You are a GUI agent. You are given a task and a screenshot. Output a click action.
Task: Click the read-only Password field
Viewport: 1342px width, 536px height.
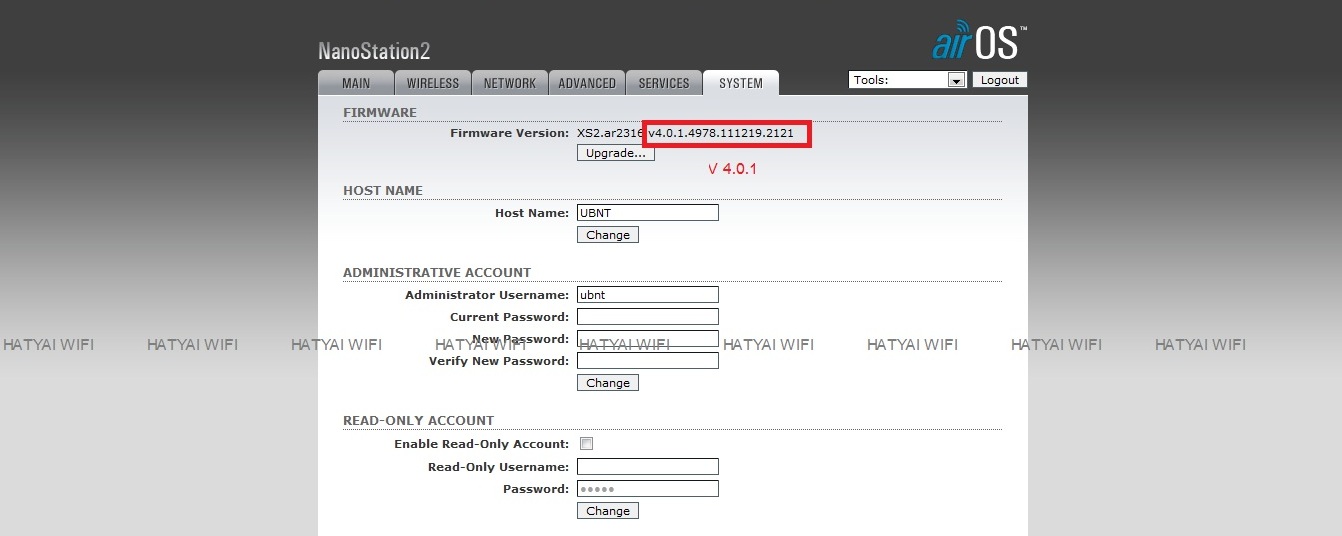[x=648, y=489]
